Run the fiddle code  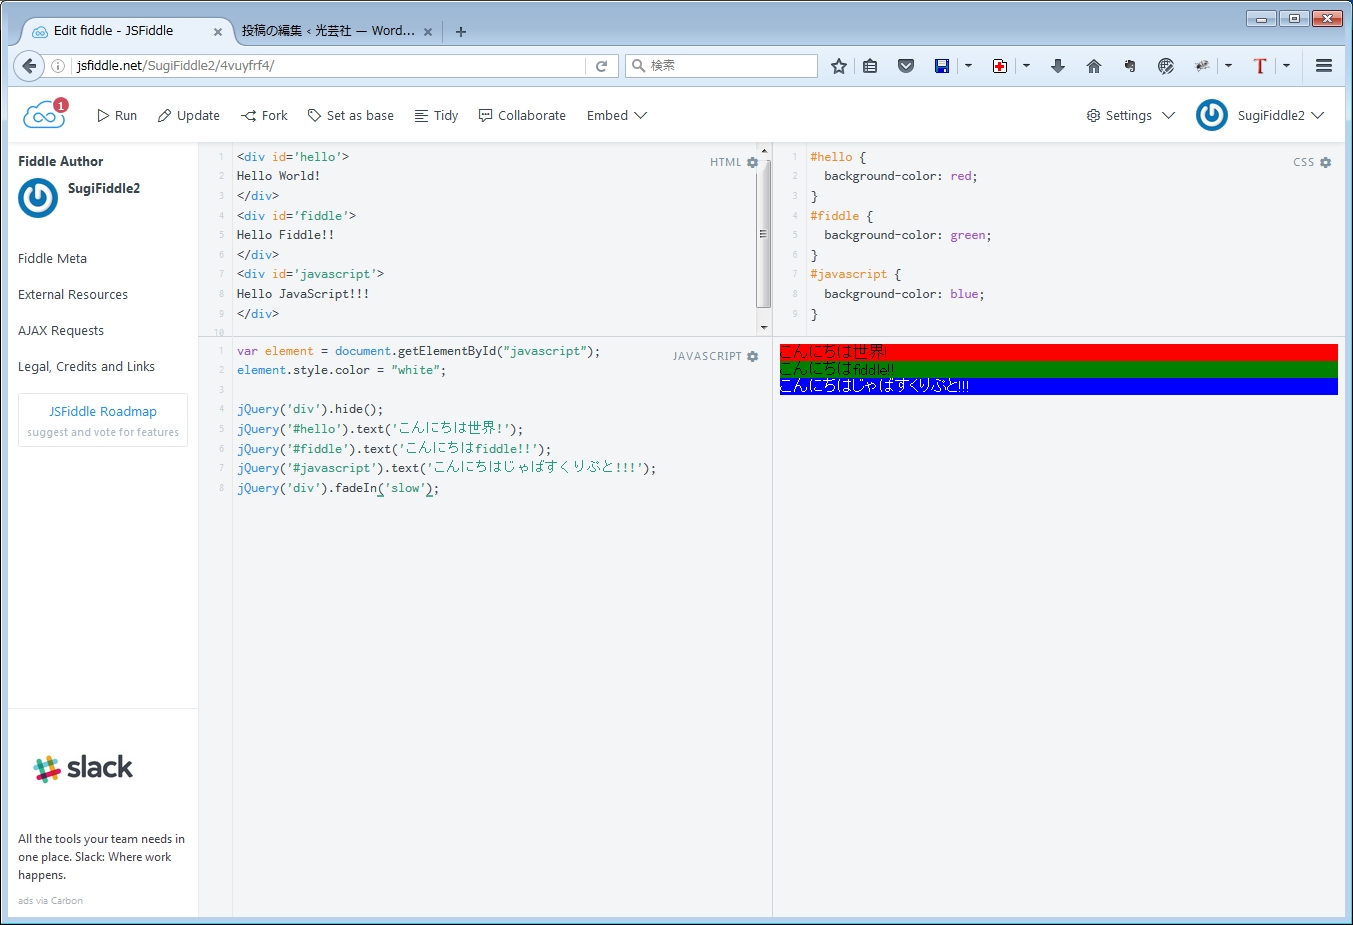[117, 116]
